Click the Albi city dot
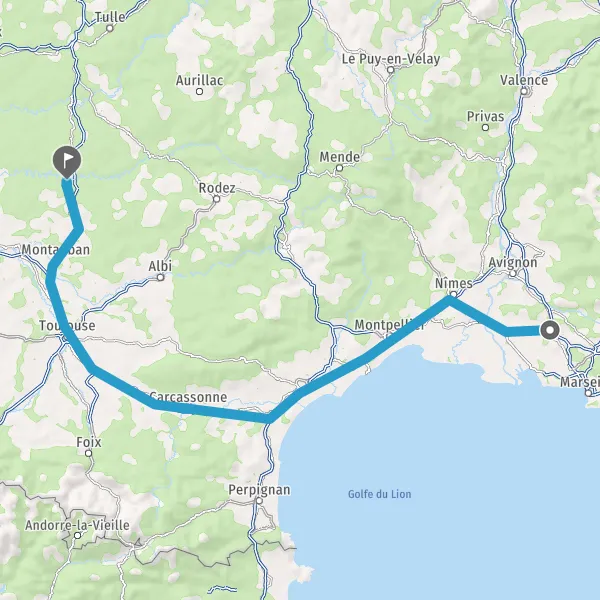Image resolution: width=600 pixels, height=600 pixels. click(161, 277)
